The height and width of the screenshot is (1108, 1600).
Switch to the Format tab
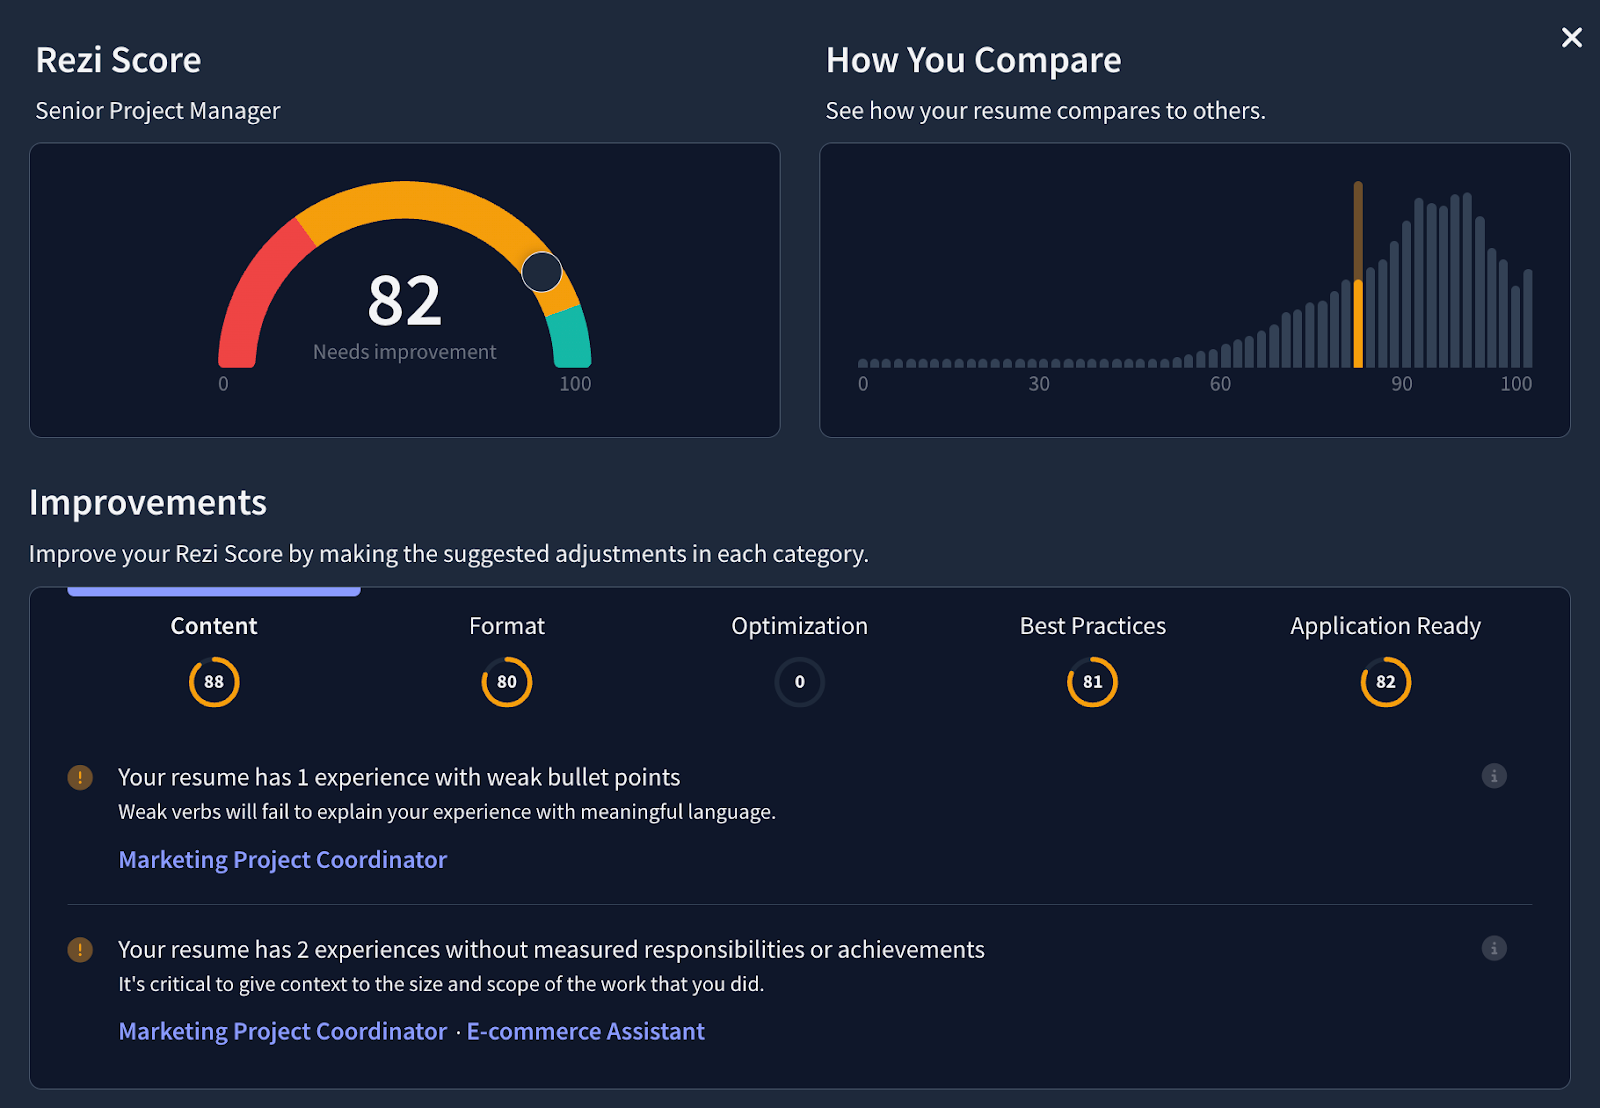(x=507, y=626)
